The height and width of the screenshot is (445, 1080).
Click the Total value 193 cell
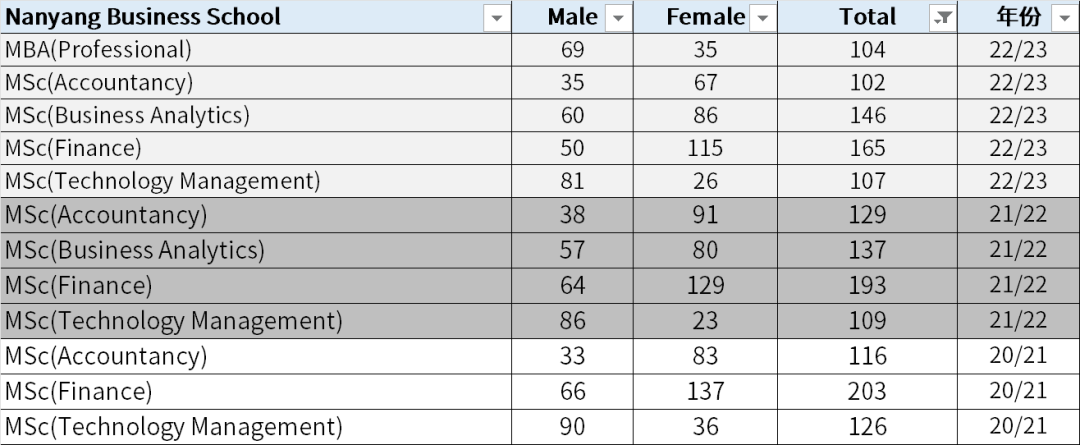pyautogui.click(x=867, y=286)
